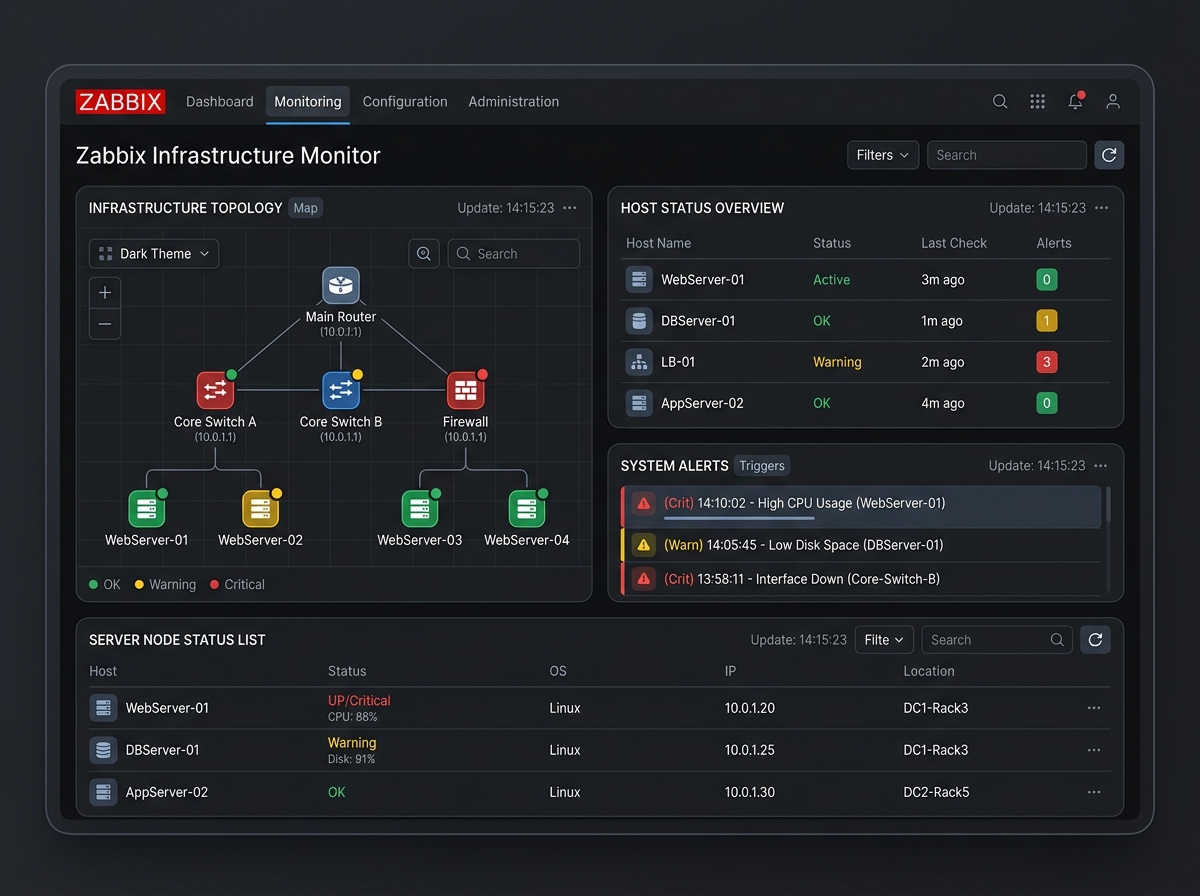
Task: Open row menu for AppServer-02 node
Action: coord(1094,792)
